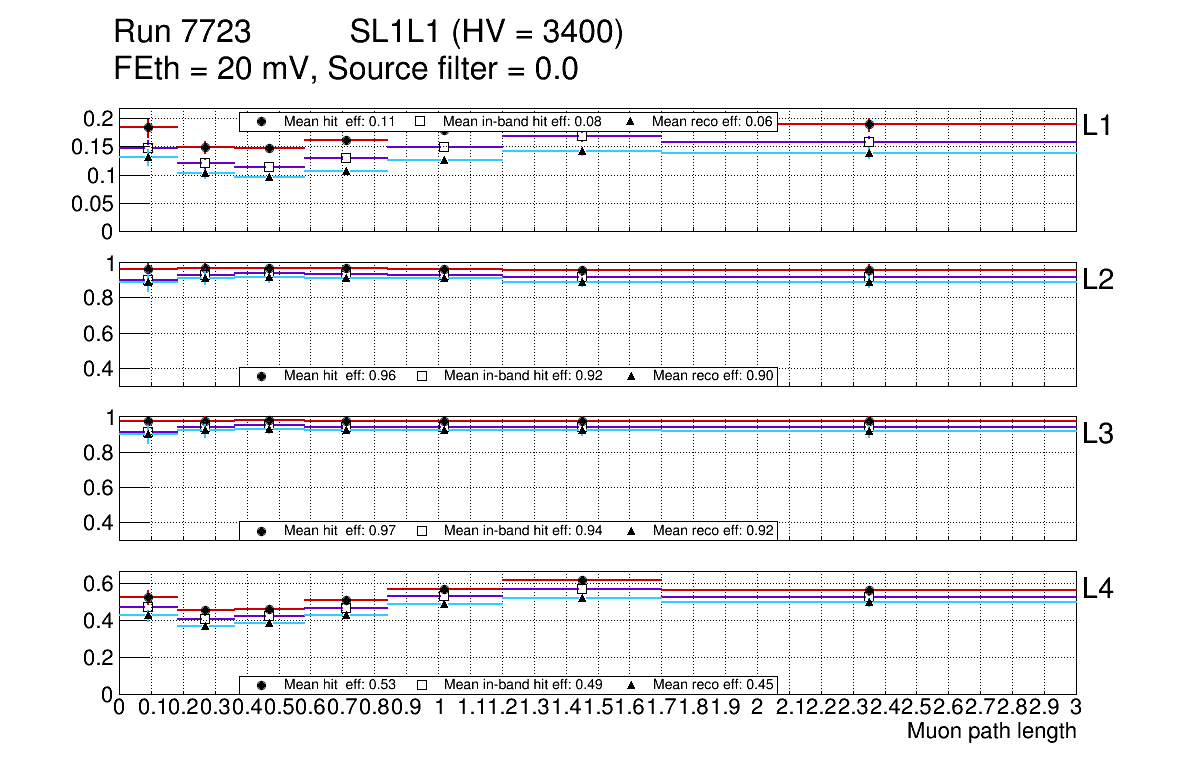The height and width of the screenshot is (772, 1196).
Task: Click the L1 panel label
Action: pyautogui.click(x=1099, y=125)
